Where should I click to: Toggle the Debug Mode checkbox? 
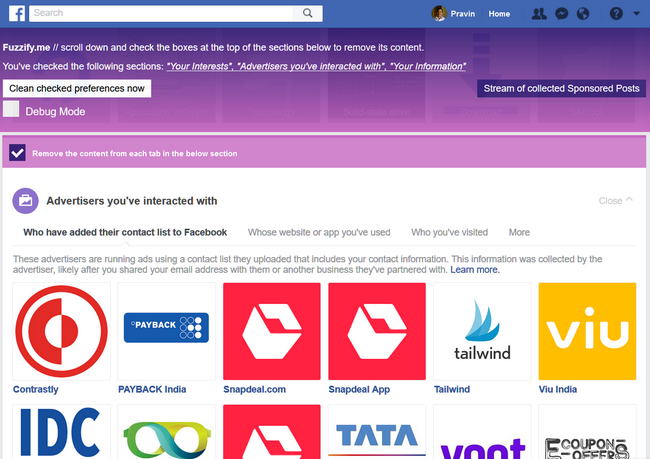click(x=11, y=109)
